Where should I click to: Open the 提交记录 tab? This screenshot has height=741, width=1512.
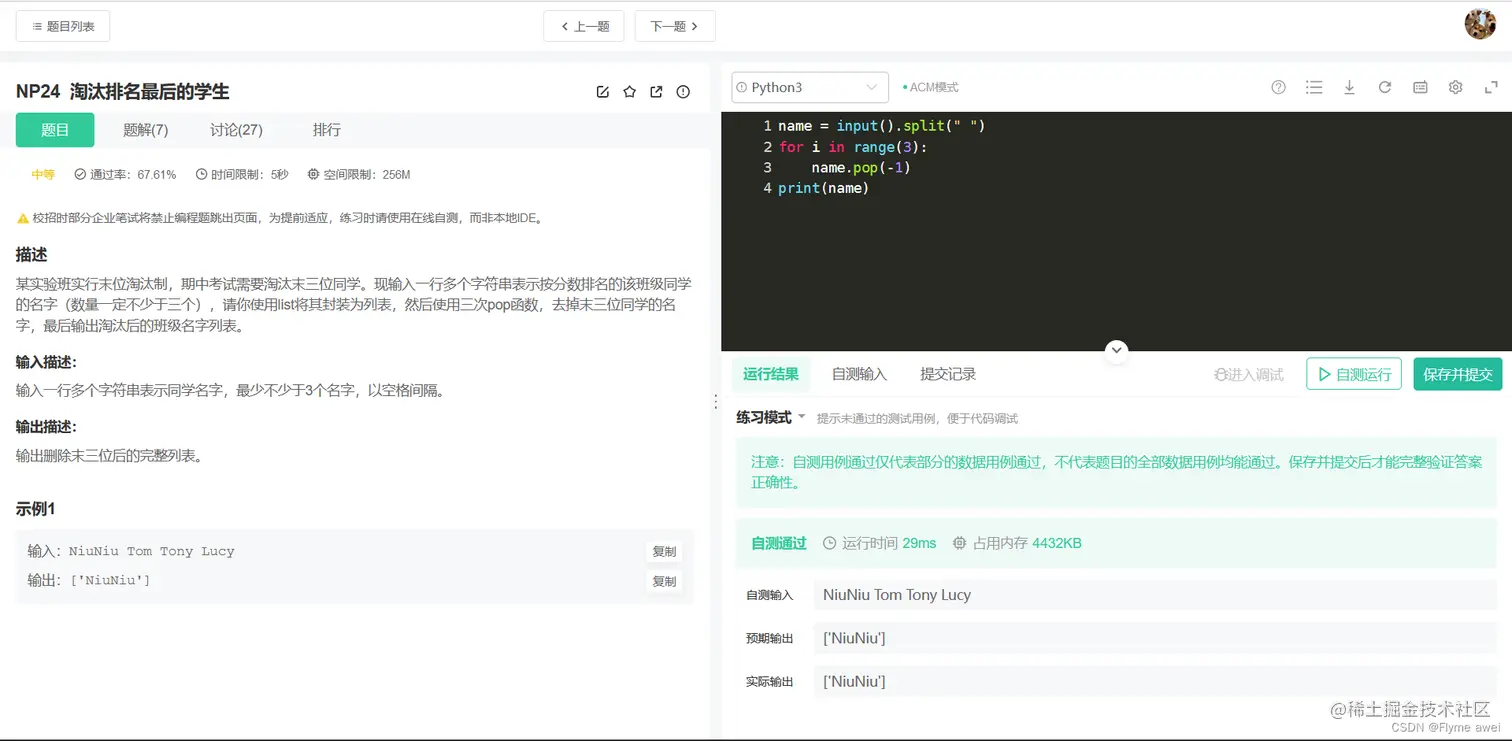947,374
